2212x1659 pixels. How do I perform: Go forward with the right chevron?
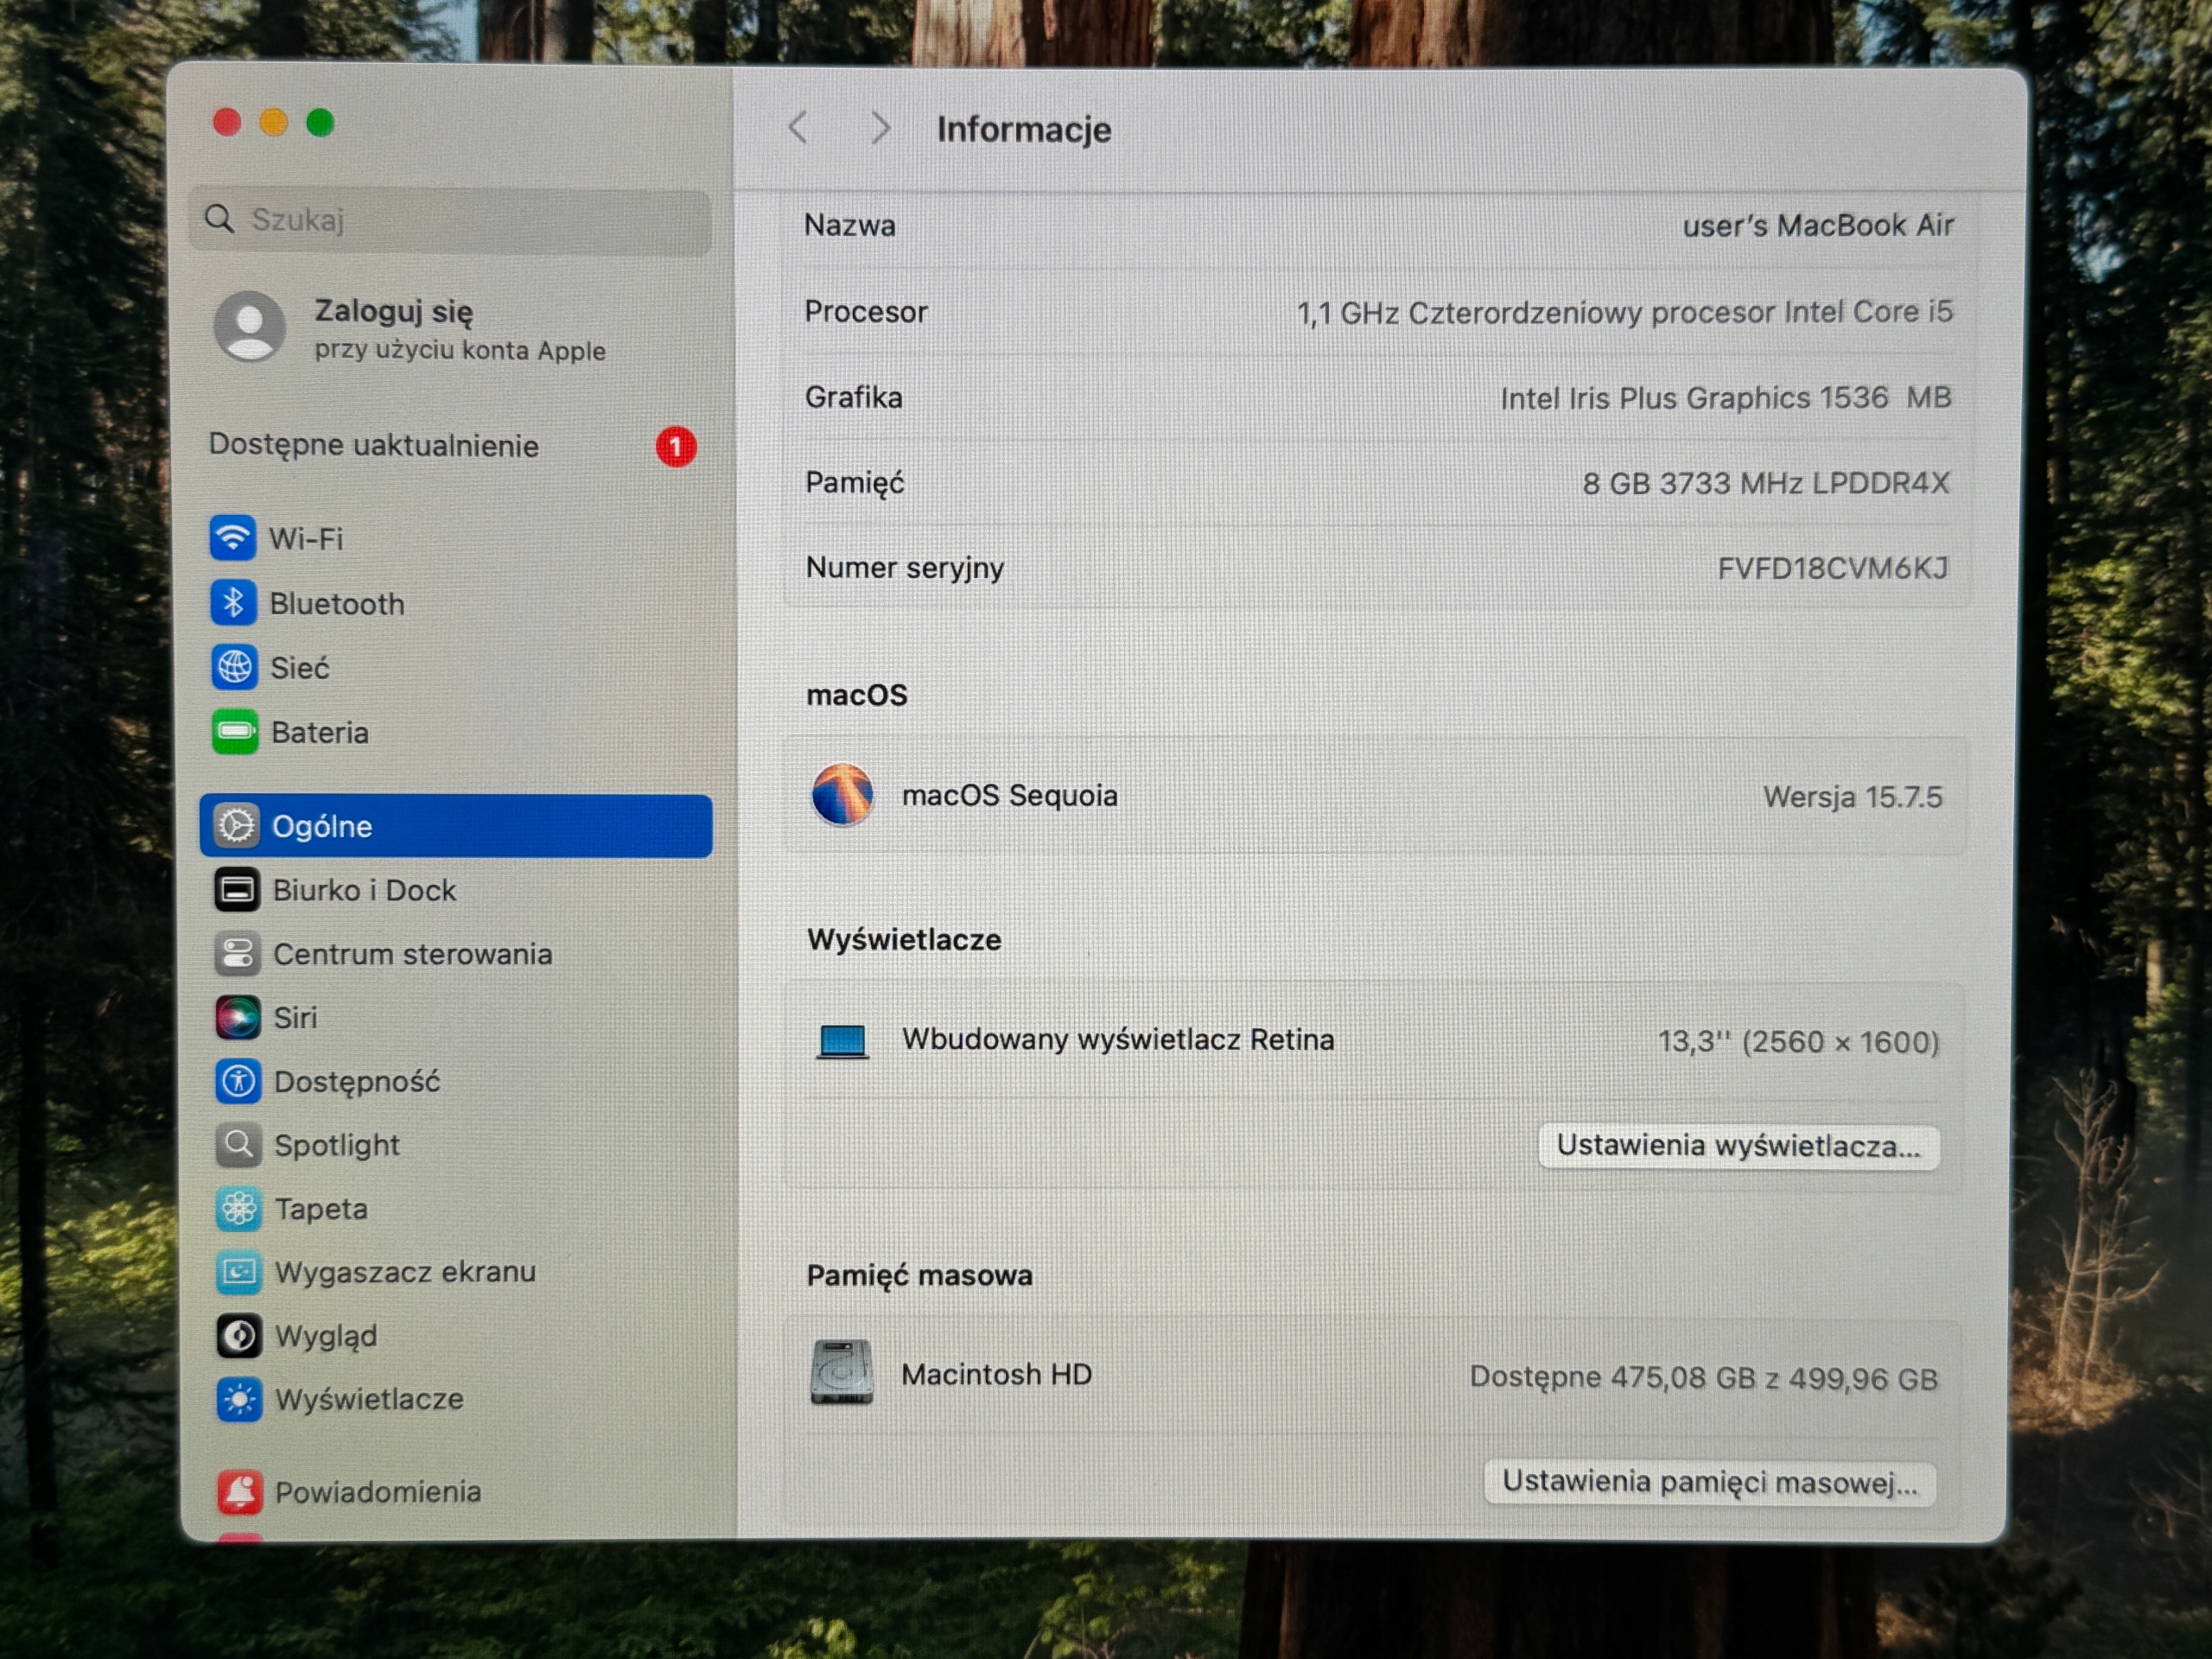pyautogui.click(x=880, y=128)
